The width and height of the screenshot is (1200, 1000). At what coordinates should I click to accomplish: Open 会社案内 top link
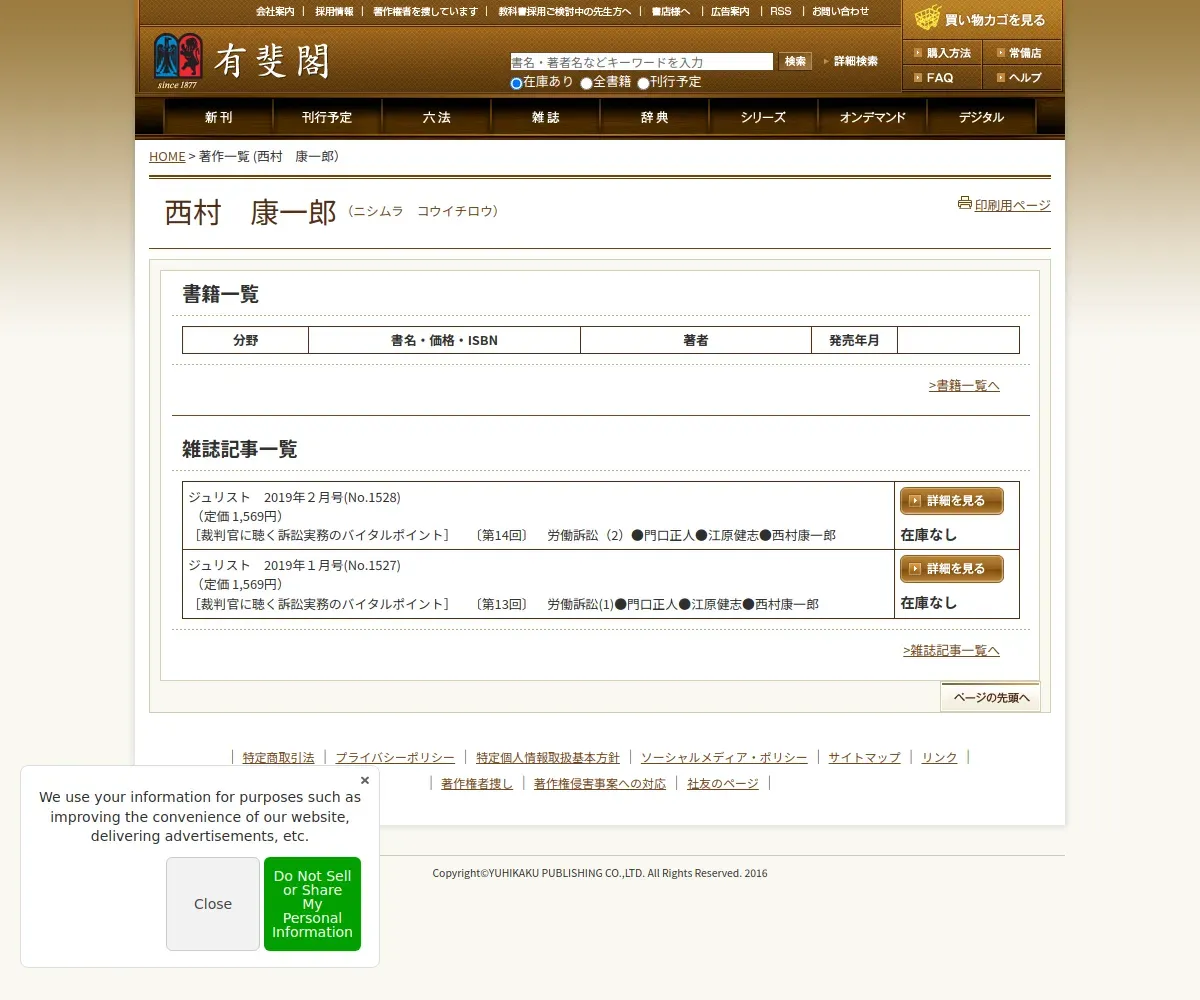point(275,11)
